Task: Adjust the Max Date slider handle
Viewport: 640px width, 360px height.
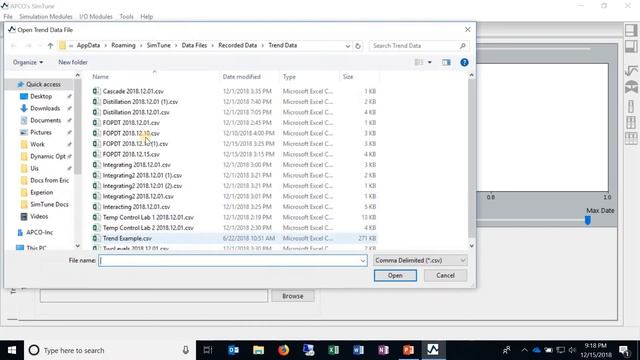Action: [588, 220]
